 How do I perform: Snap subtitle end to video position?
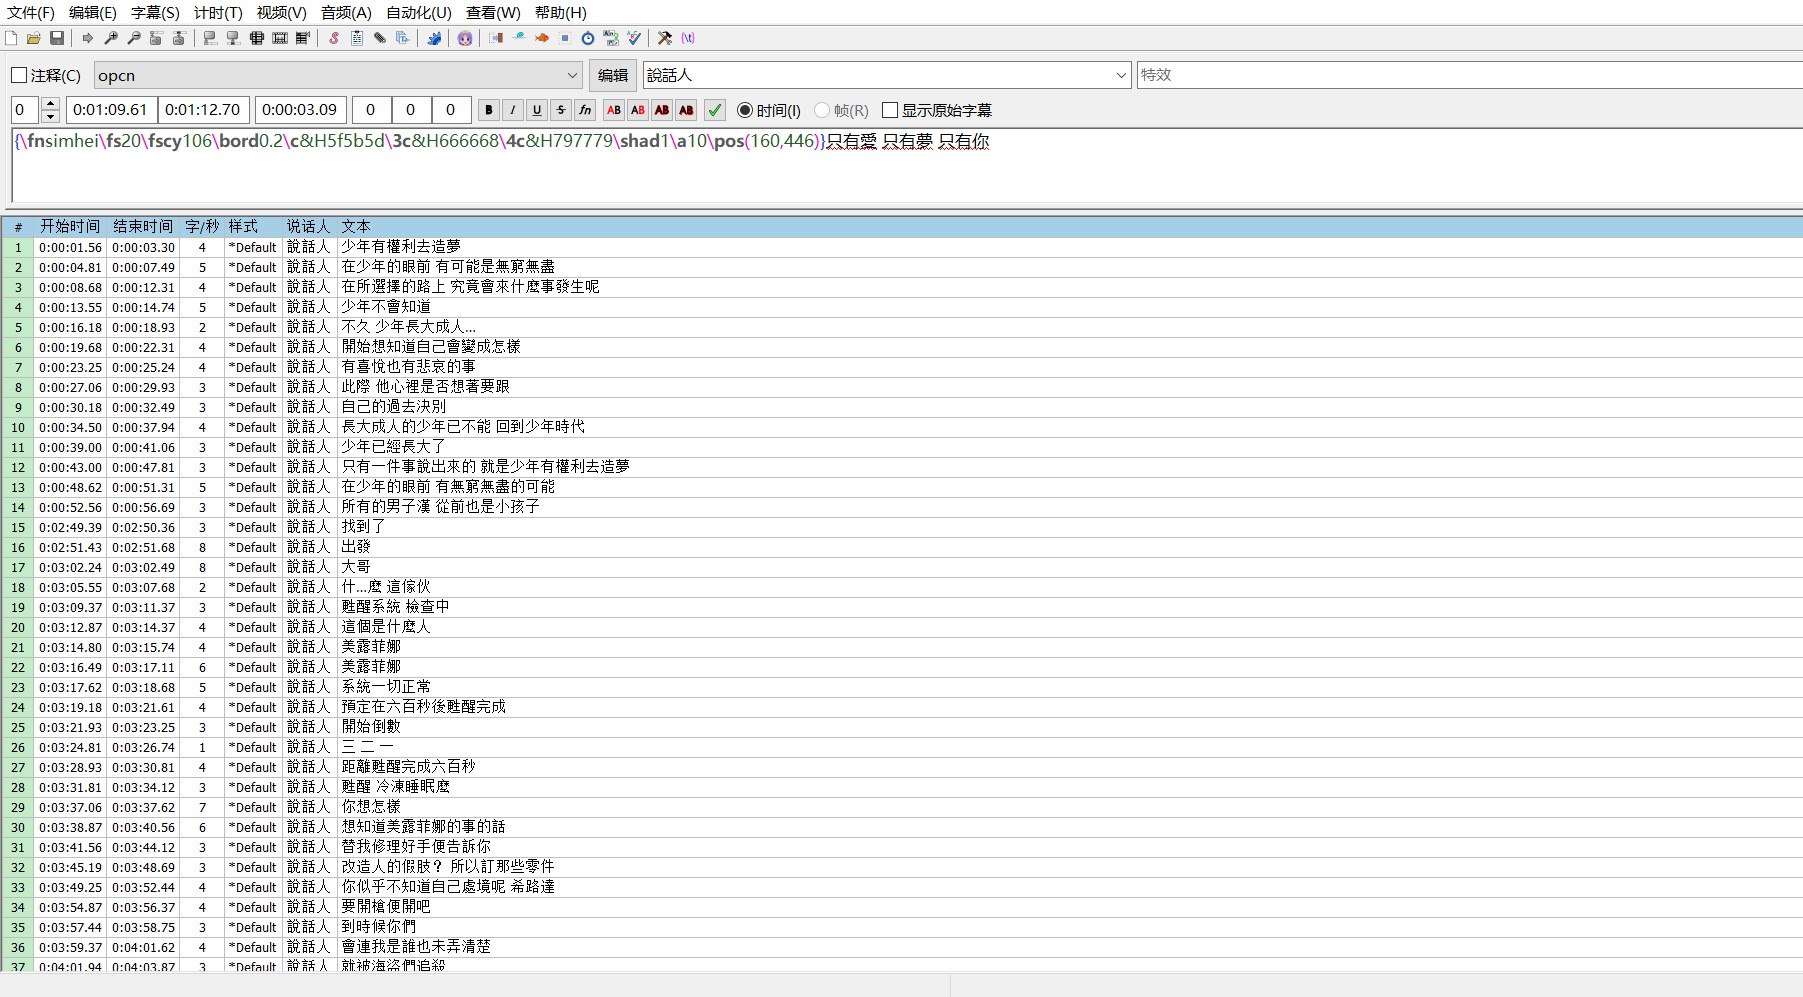(x=233, y=38)
